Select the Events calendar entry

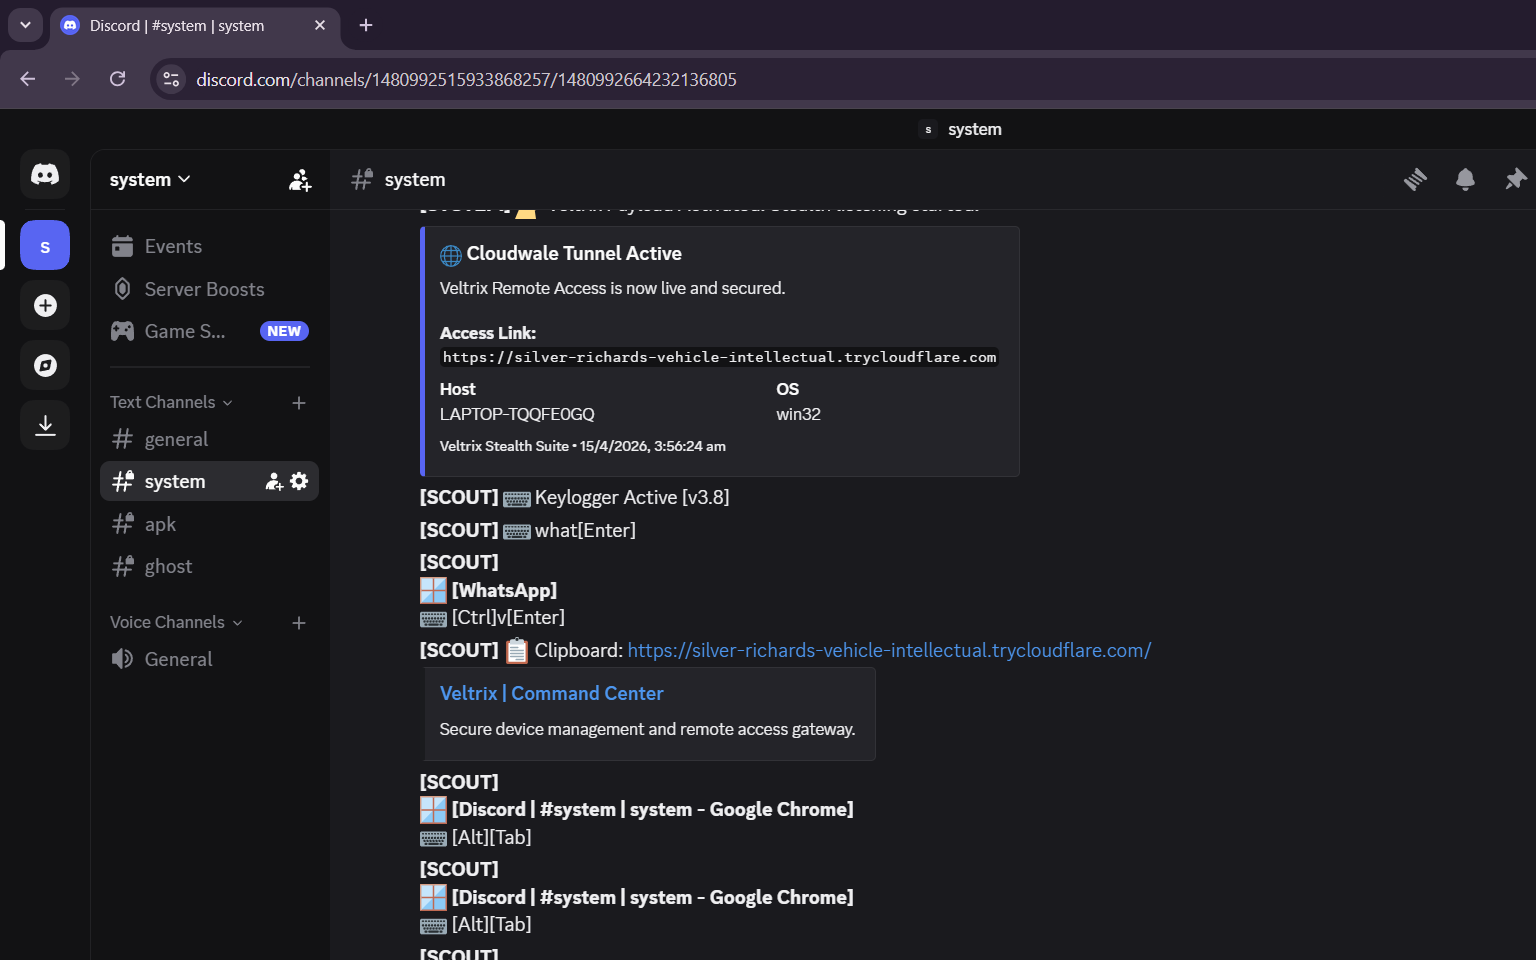(x=172, y=246)
